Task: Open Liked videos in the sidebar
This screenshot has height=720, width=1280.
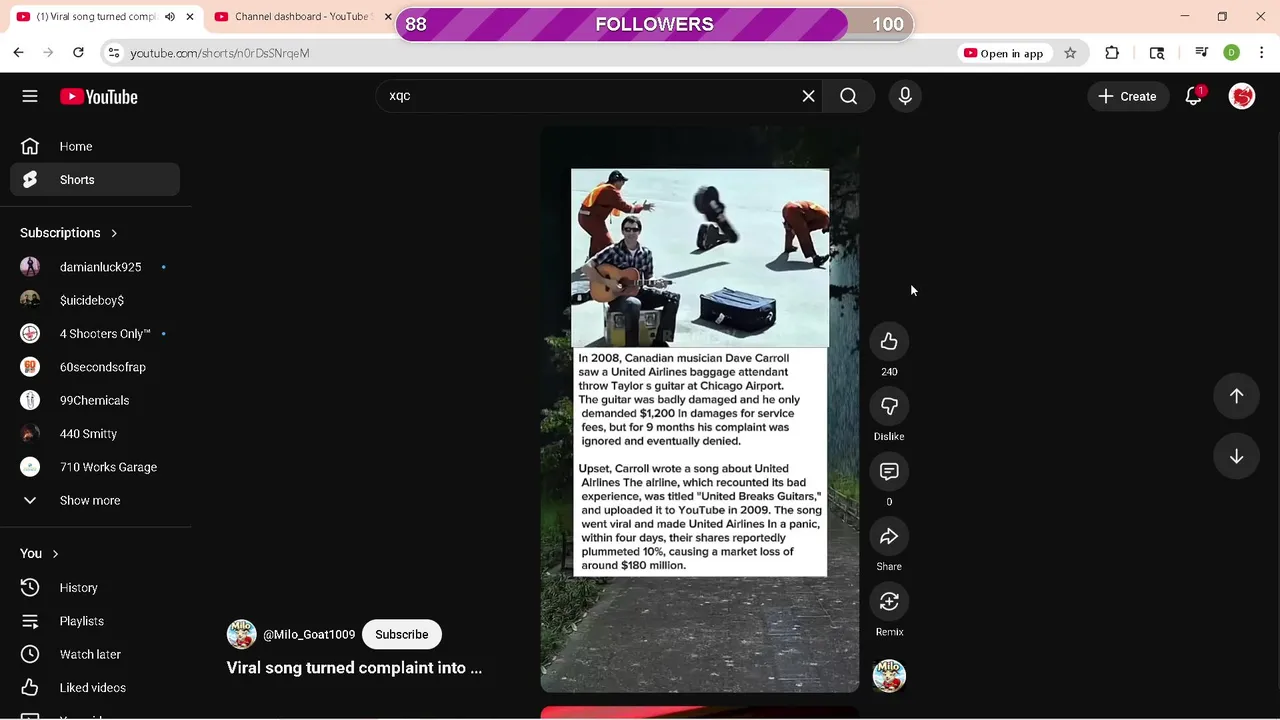Action: pyautogui.click(x=95, y=688)
